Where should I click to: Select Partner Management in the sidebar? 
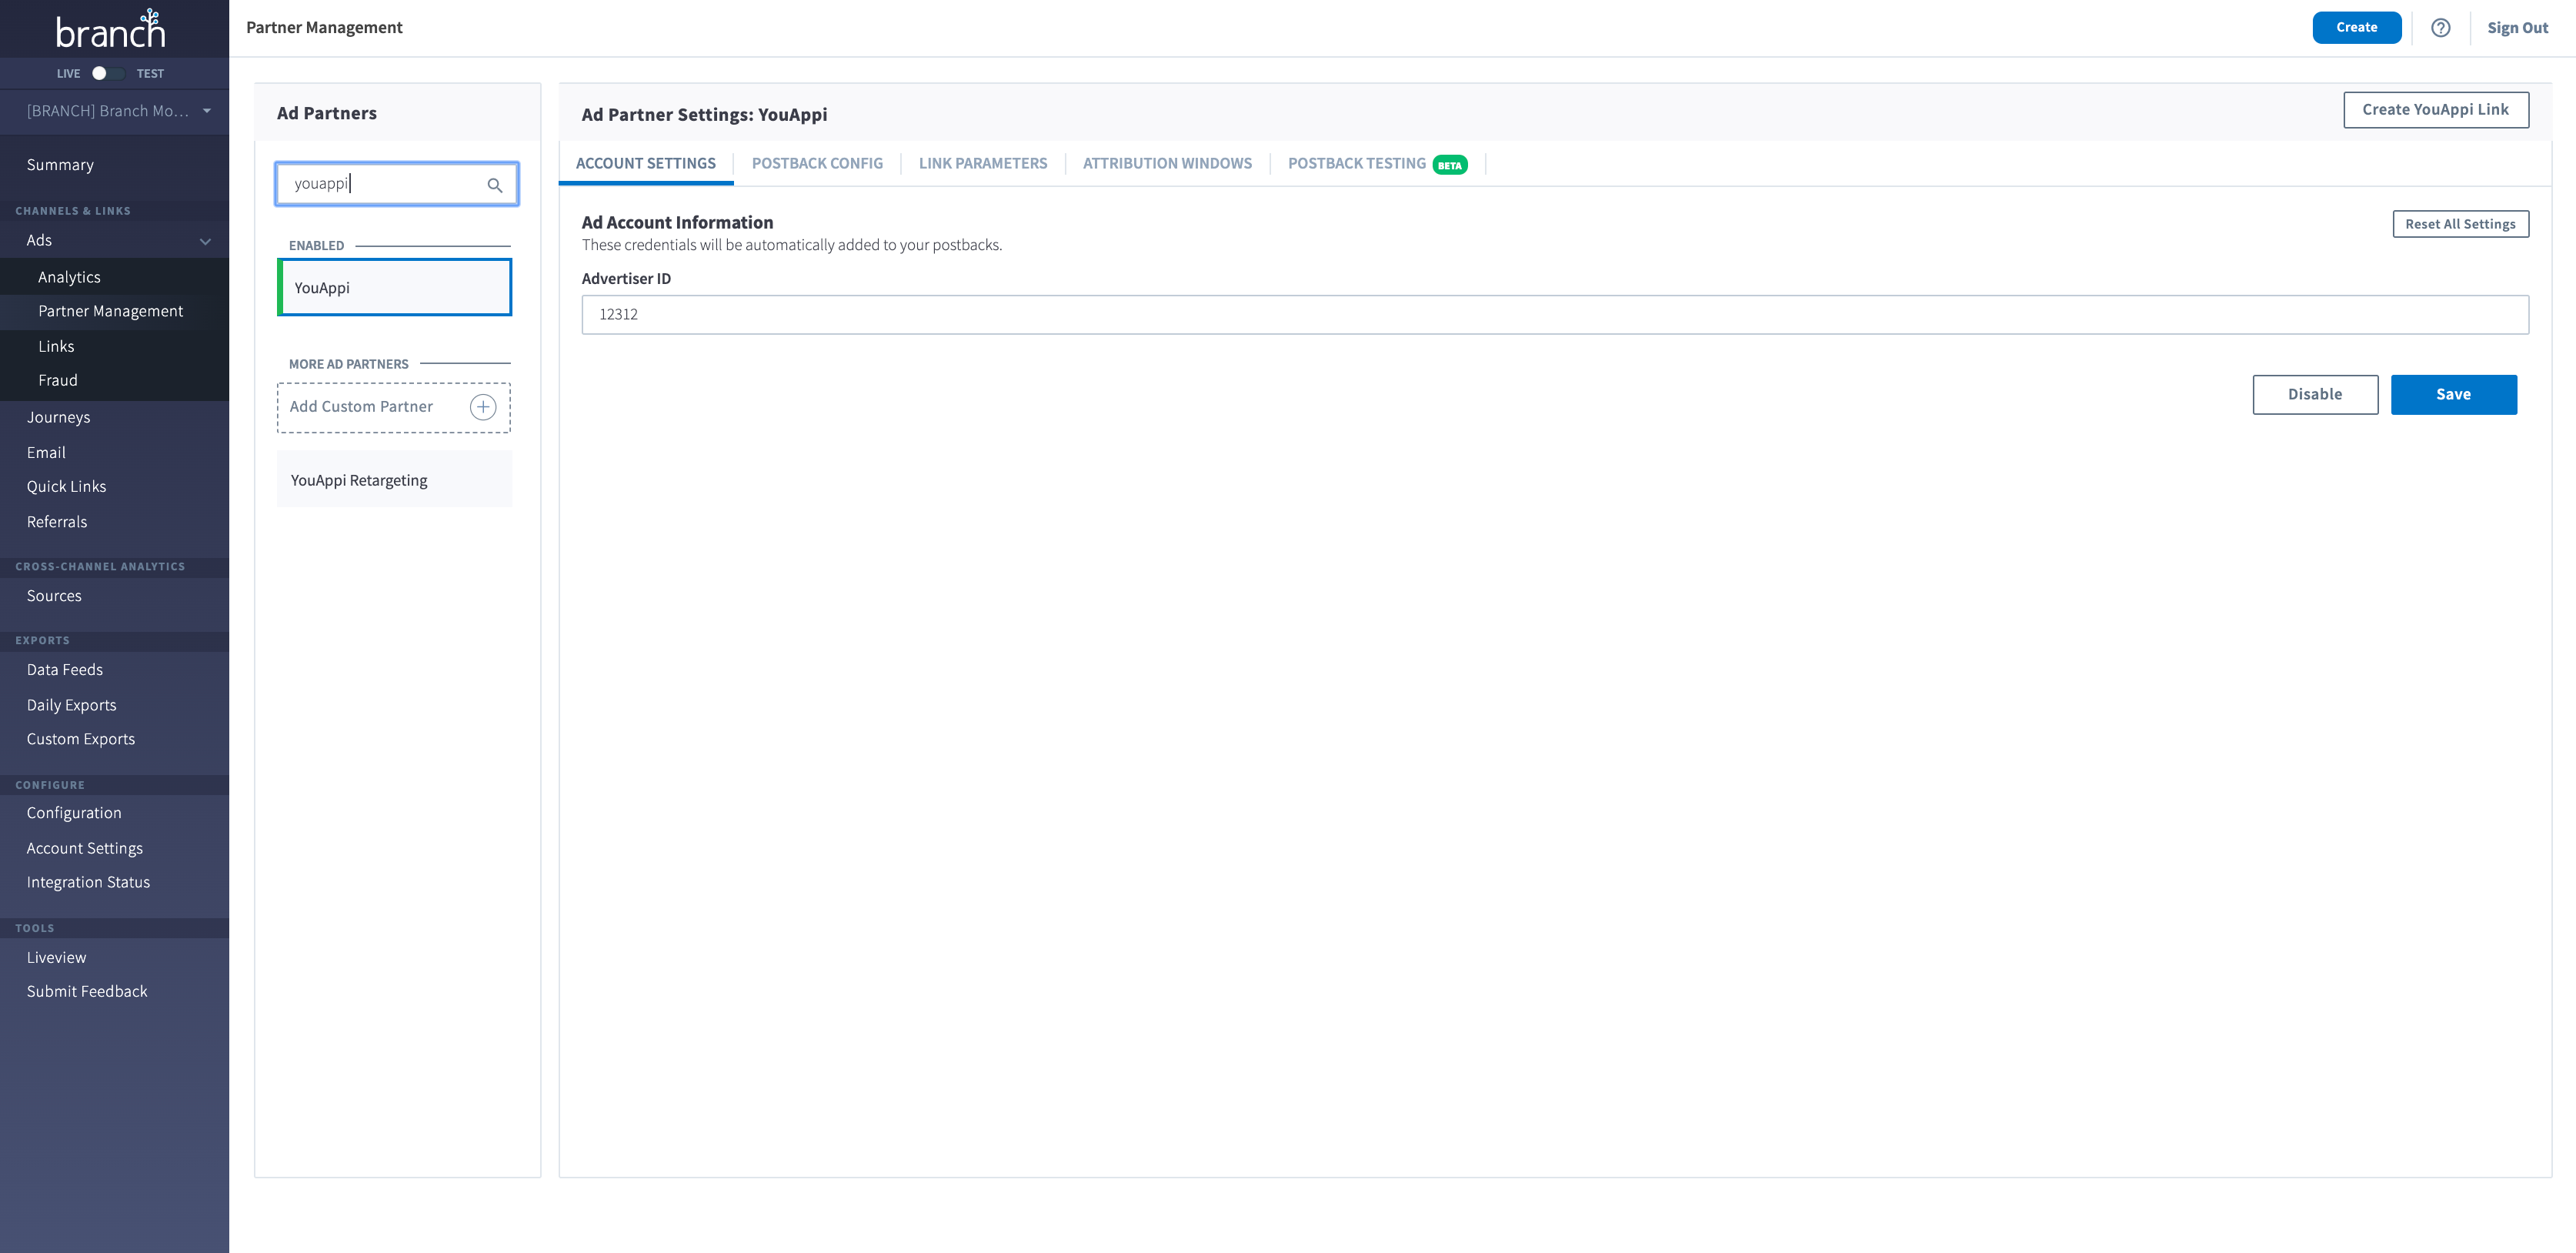(110, 311)
